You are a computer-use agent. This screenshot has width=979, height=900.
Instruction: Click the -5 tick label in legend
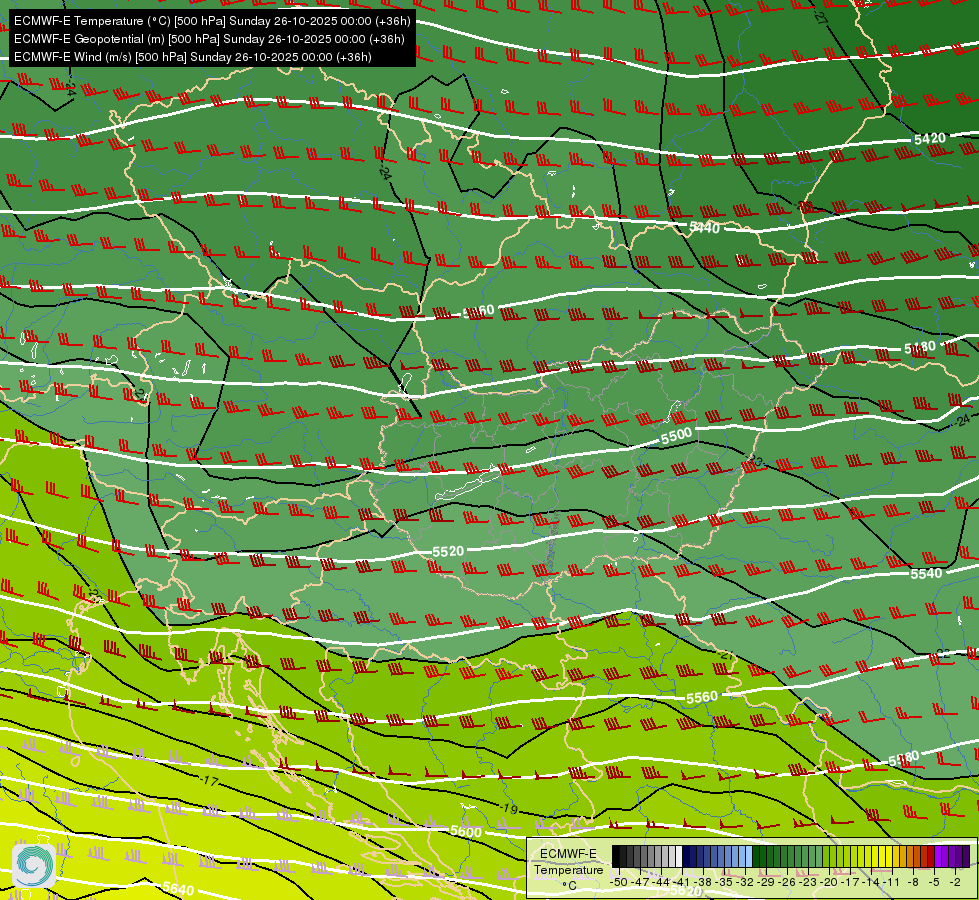tap(933, 882)
